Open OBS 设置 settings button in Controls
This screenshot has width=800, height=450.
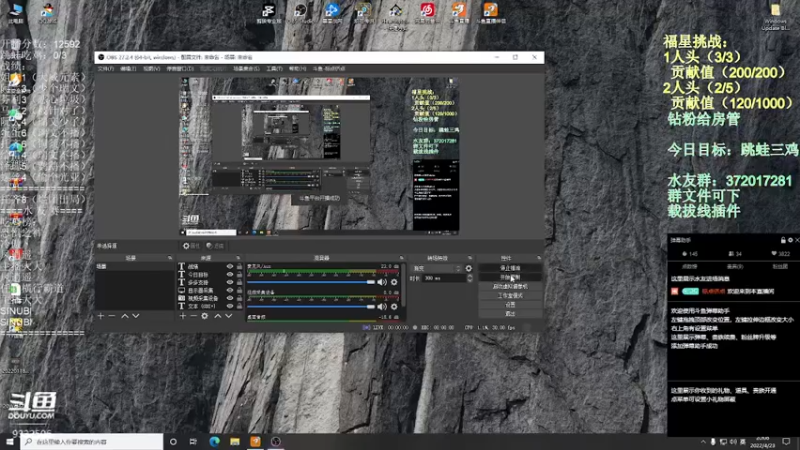point(510,305)
